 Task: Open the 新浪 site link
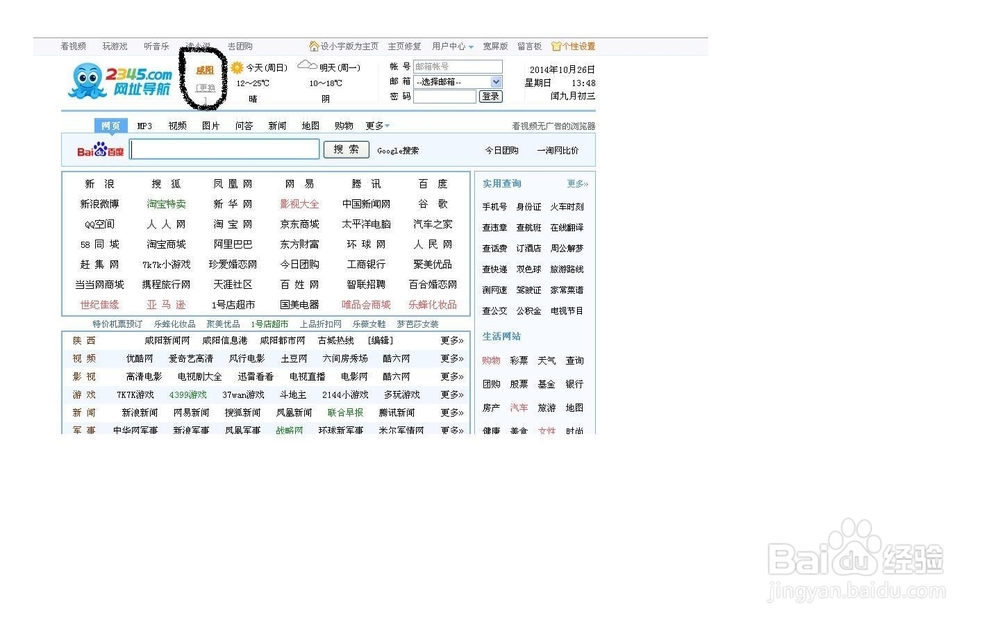coord(99,184)
